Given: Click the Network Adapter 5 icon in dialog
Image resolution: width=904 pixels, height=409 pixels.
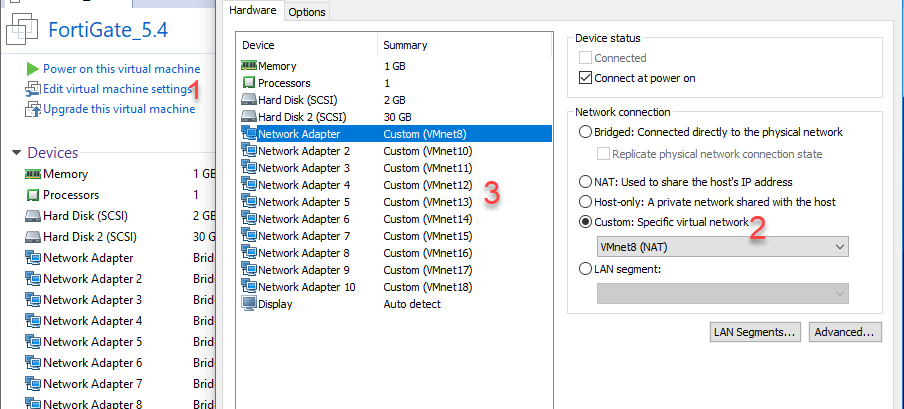Looking at the screenshot, I should tap(248, 202).
